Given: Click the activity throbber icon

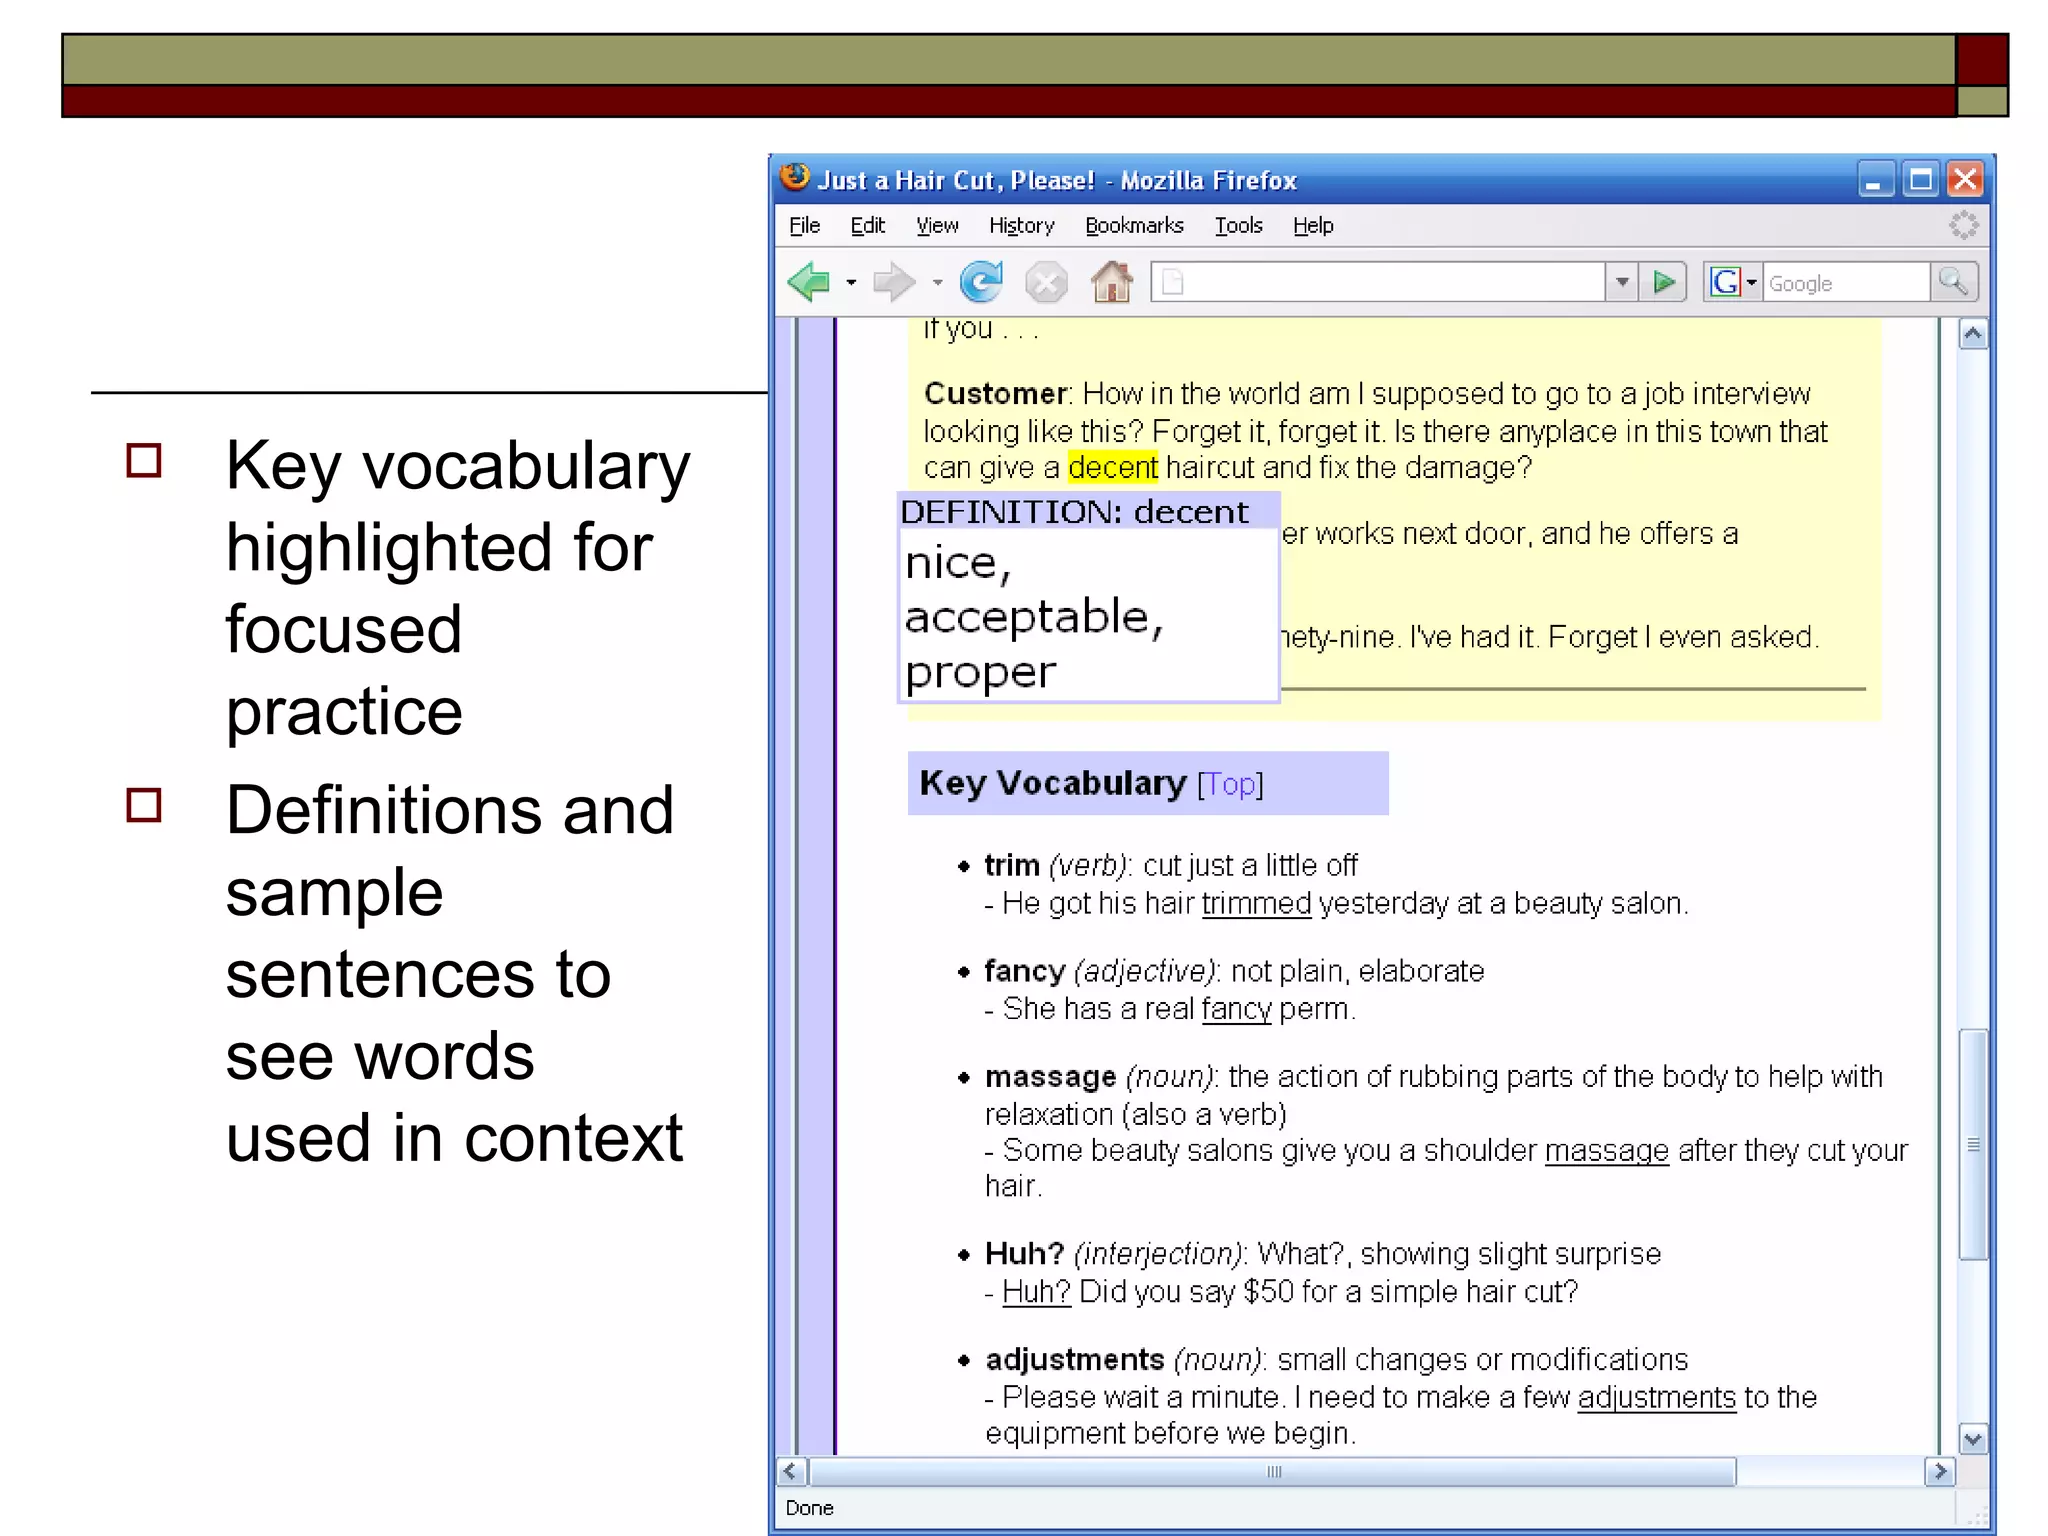Looking at the screenshot, I should (1963, 225).
